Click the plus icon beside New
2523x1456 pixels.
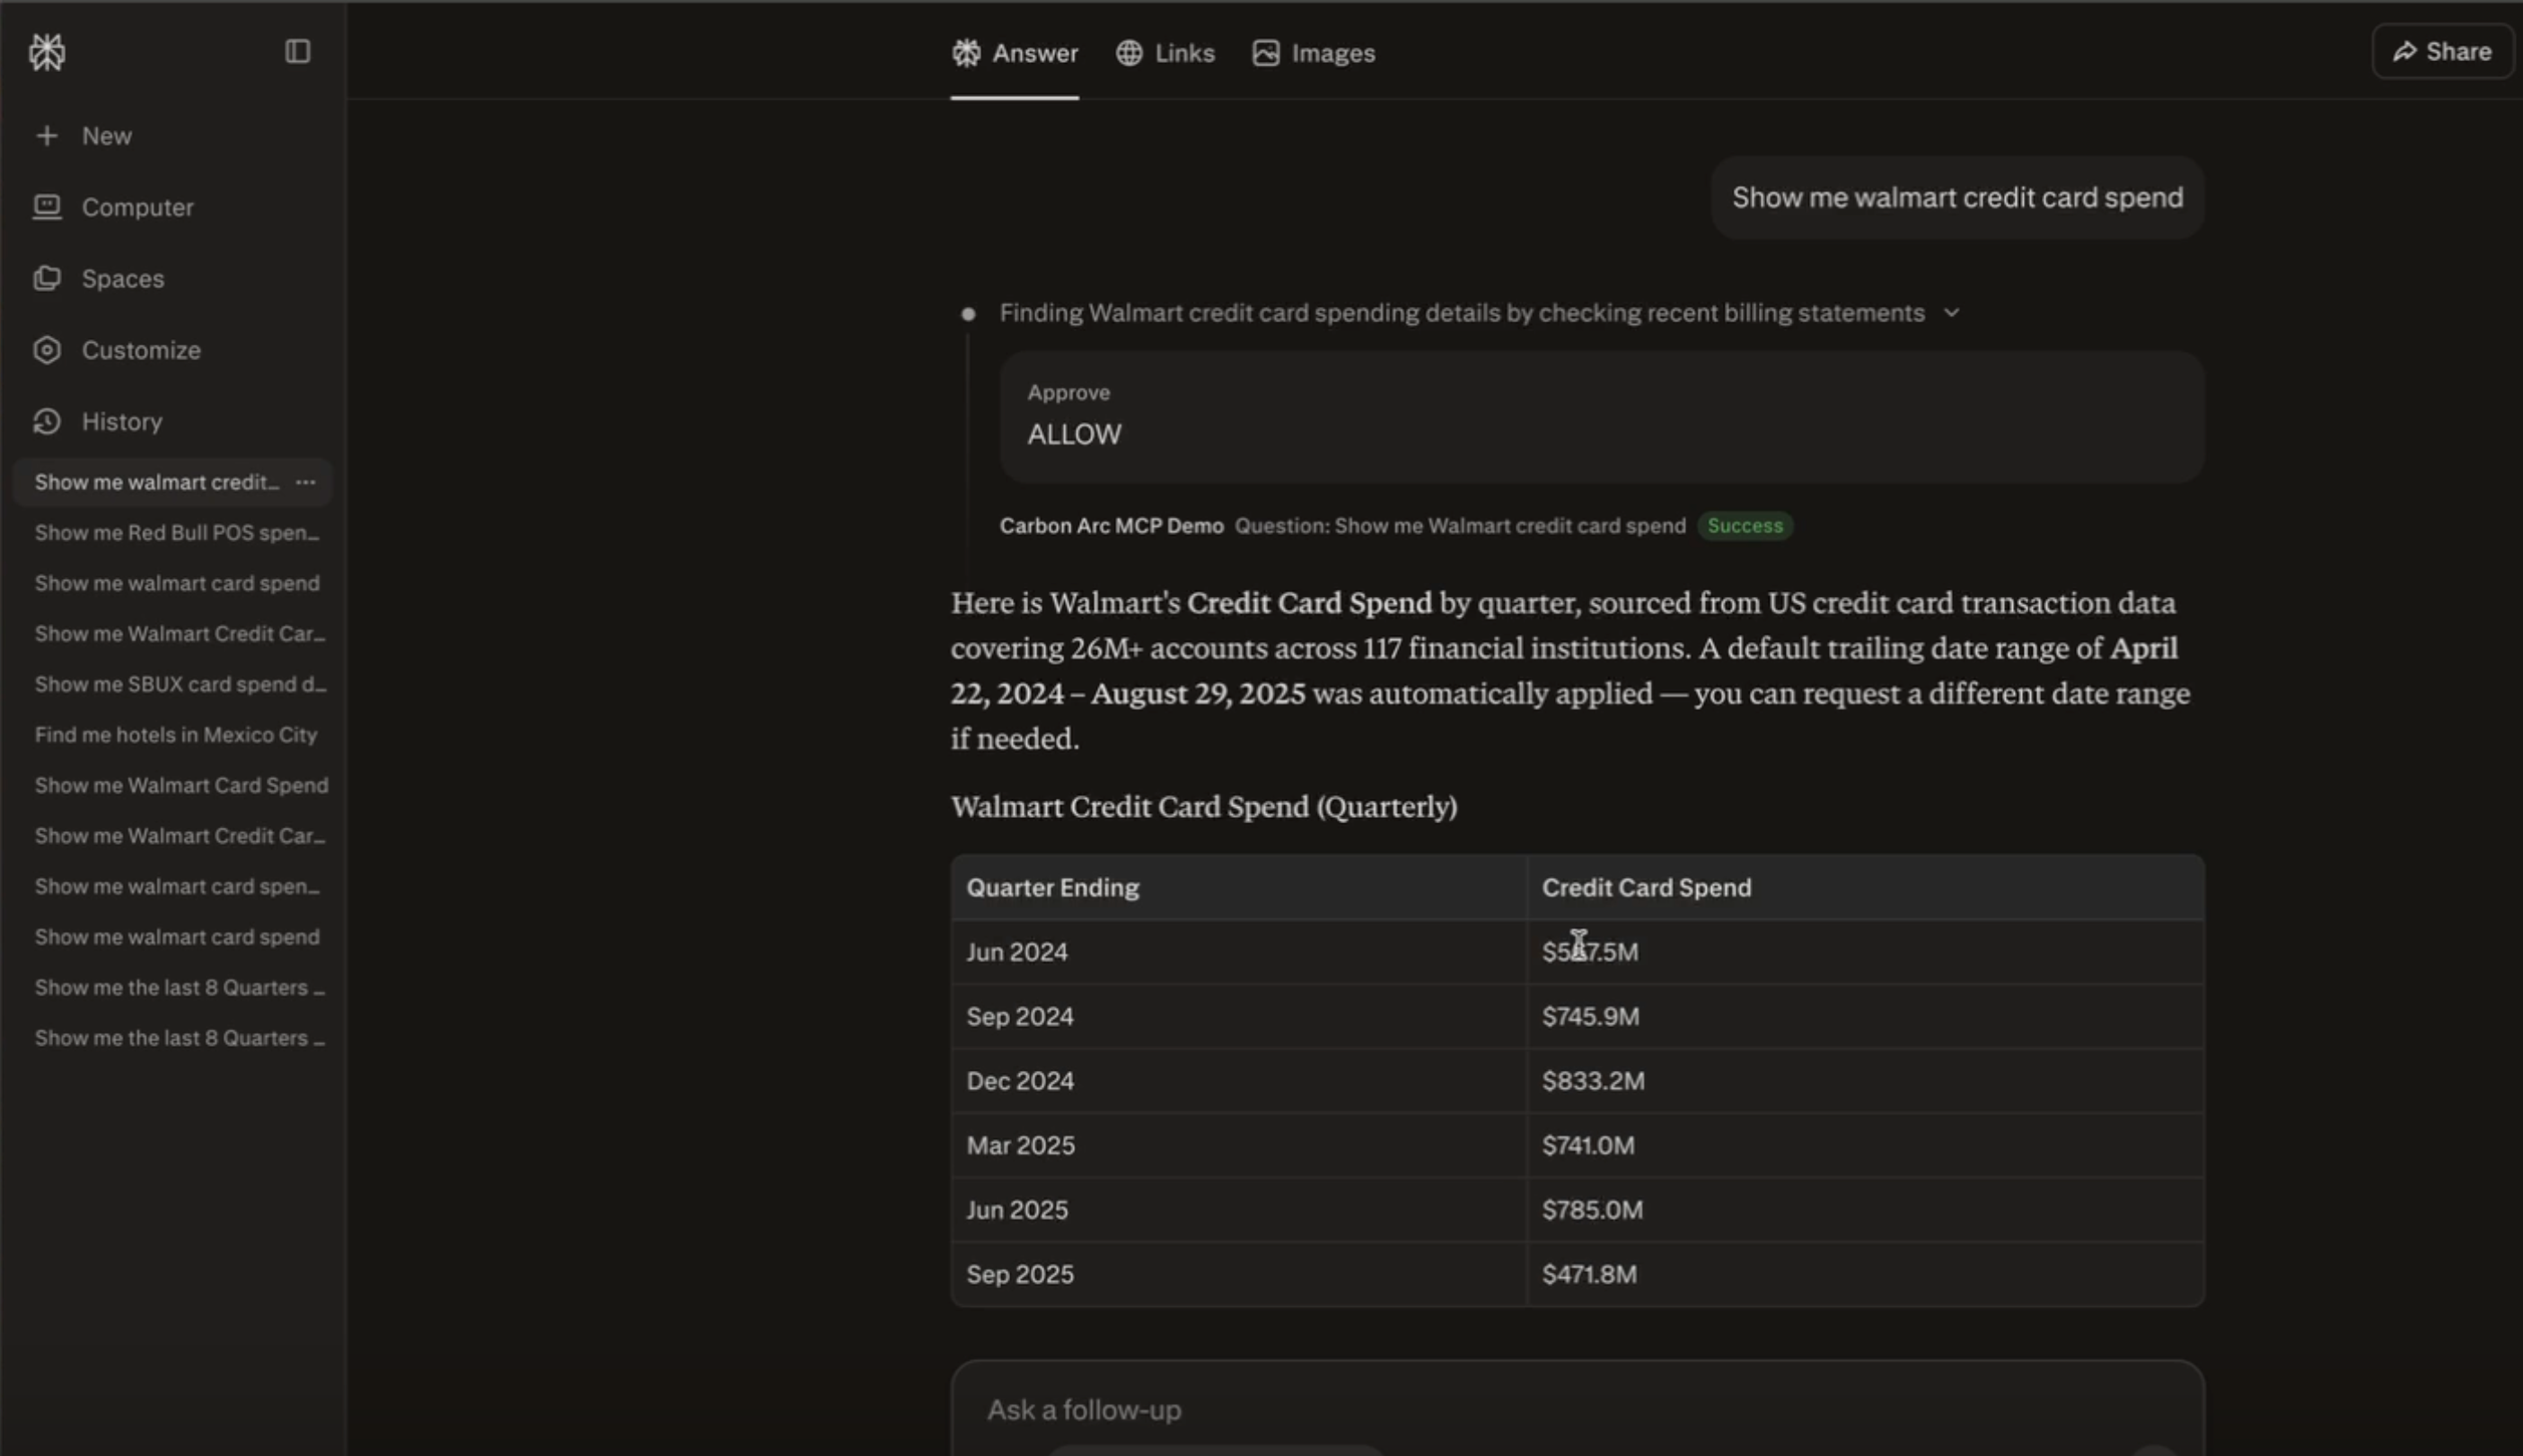pyautogui.click(x=46, y=135)
